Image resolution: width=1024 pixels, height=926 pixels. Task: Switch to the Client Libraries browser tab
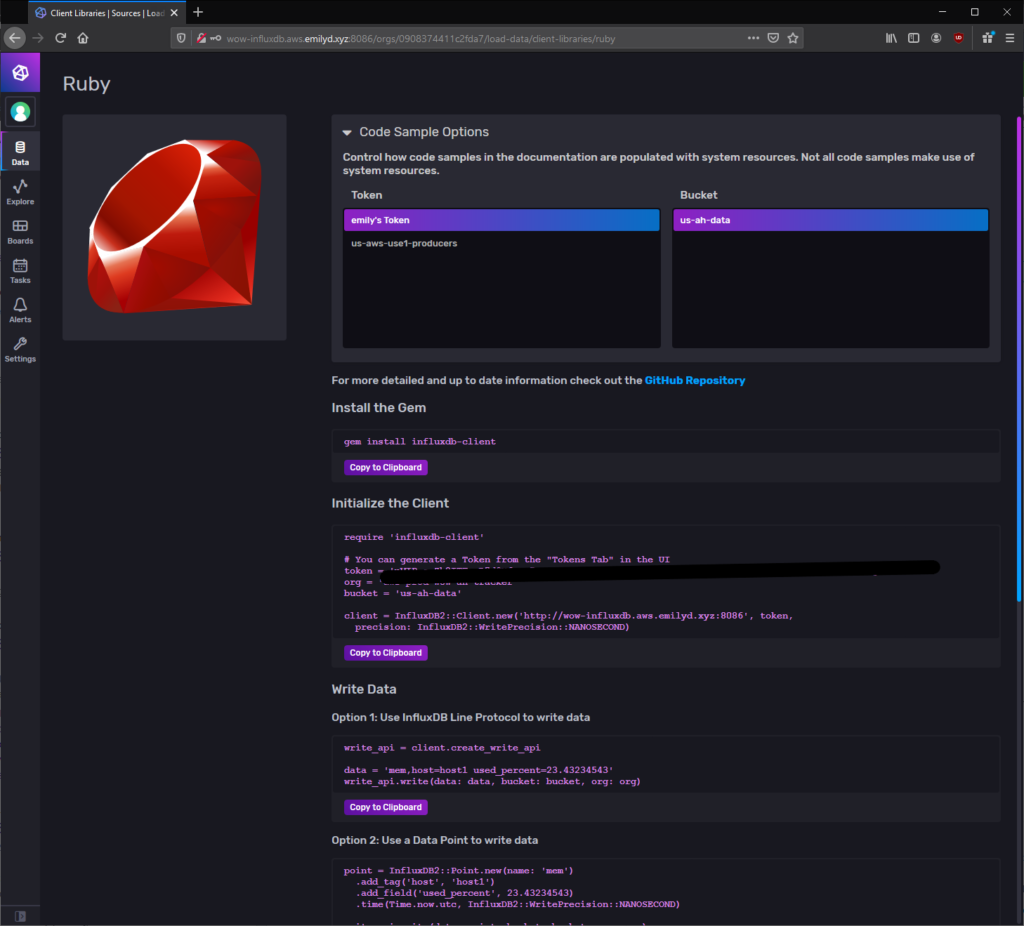[100, 12]
